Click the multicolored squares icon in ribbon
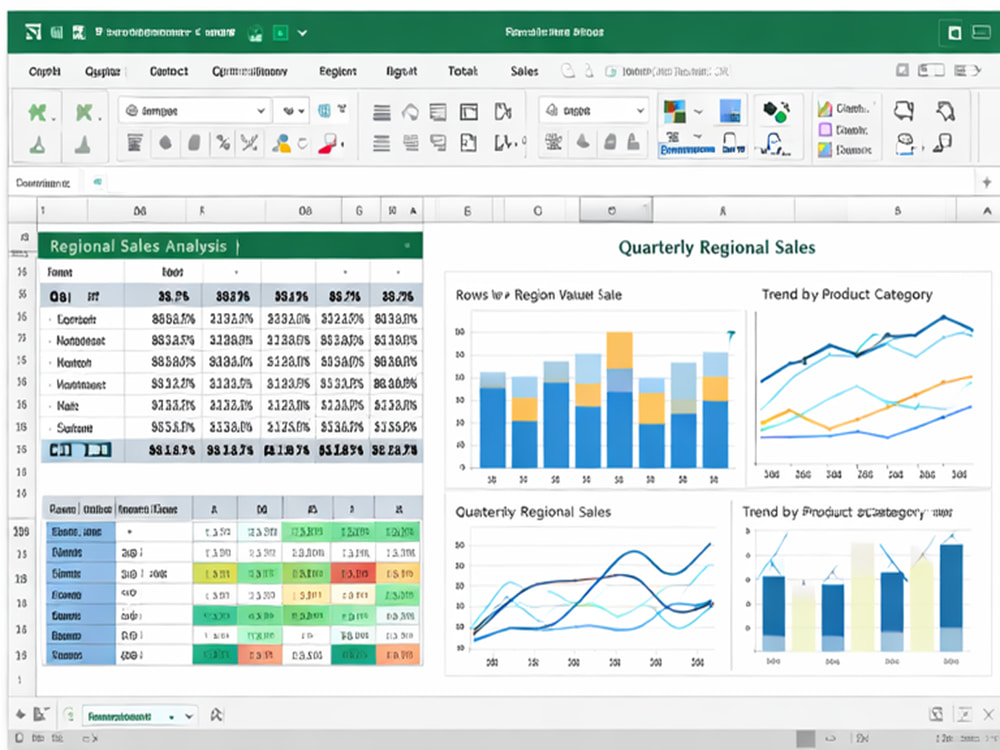This screenshot has width=1000, height=750. (x=674, y=111)
